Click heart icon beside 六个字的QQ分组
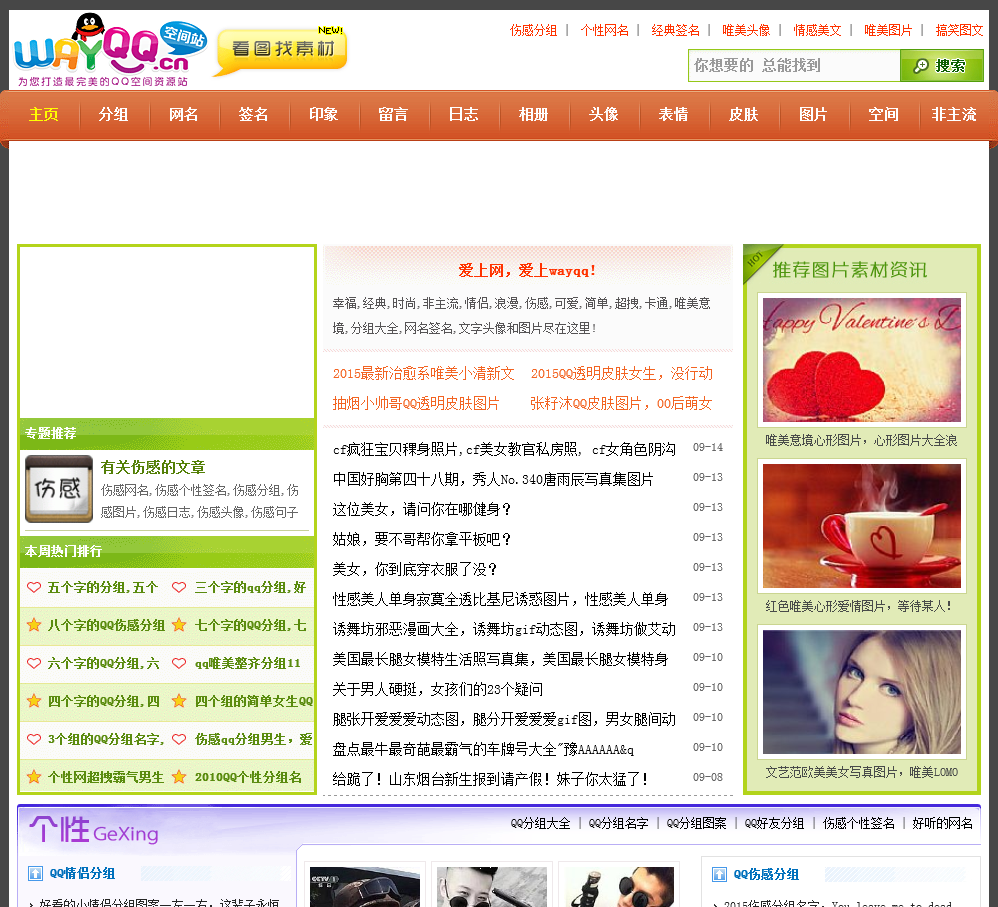 tap(34, 663)
